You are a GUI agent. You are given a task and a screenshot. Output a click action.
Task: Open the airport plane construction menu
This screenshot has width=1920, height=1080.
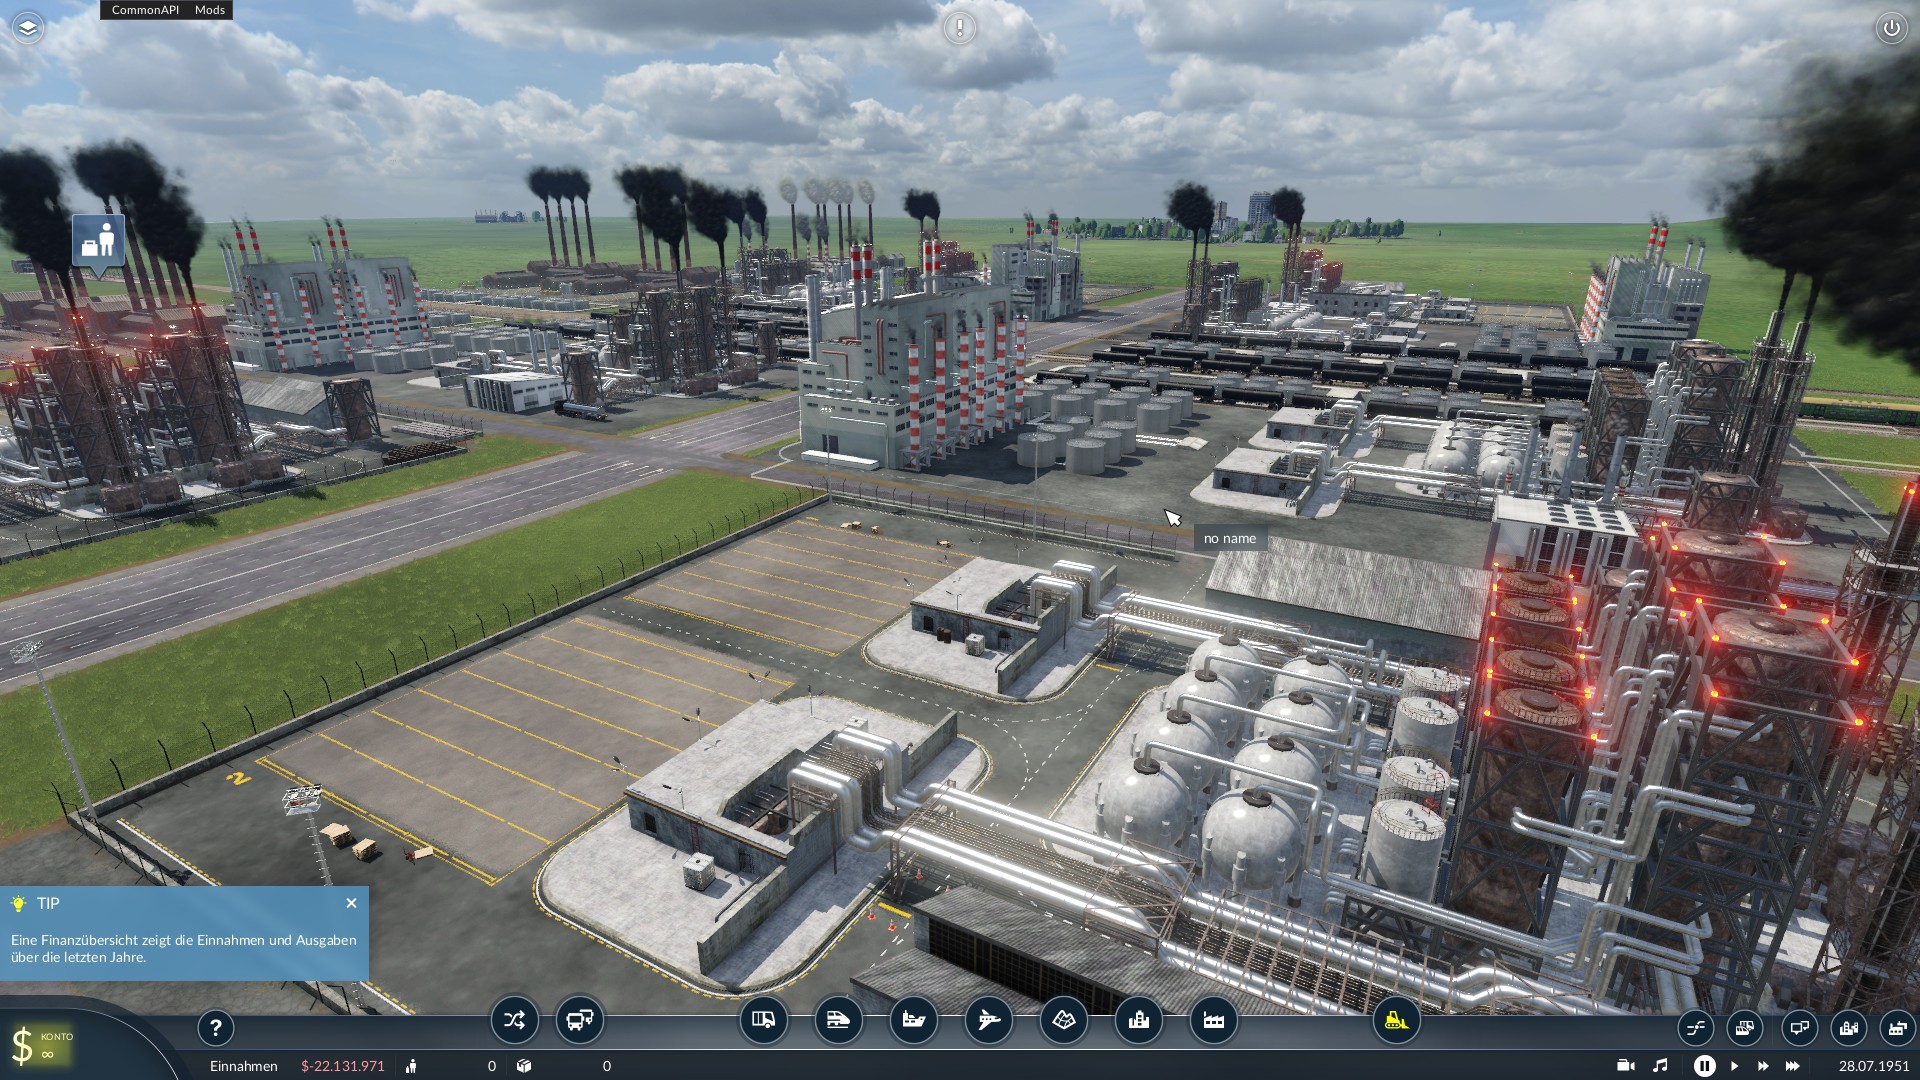988,1021
